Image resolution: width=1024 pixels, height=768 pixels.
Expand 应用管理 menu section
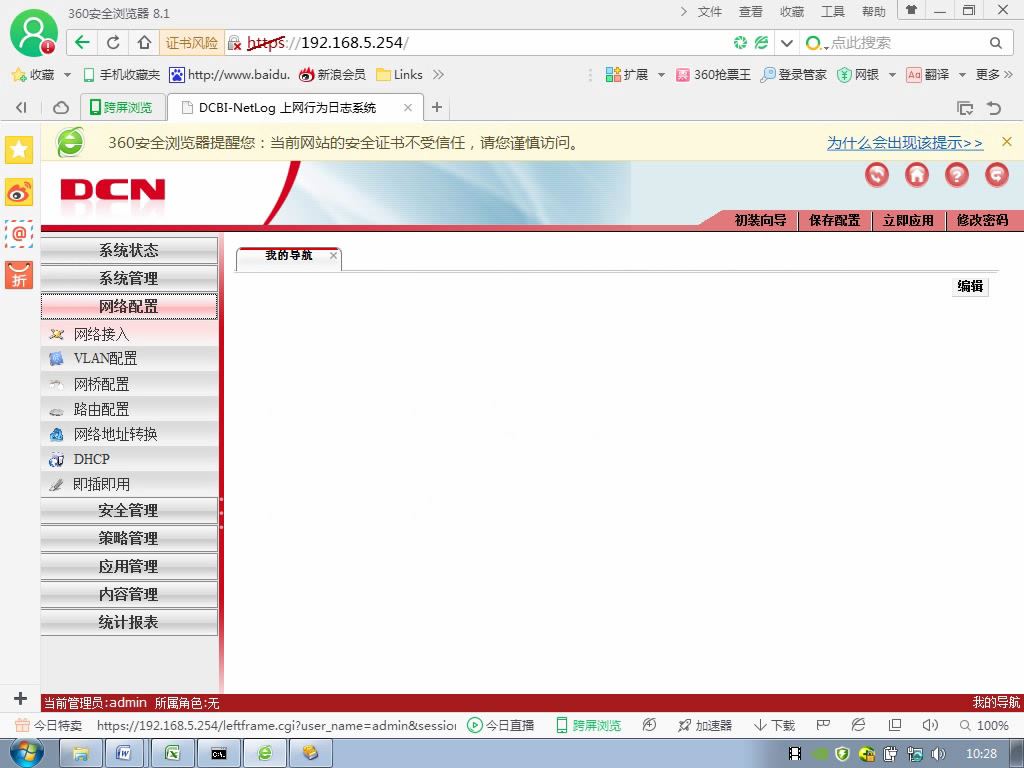click(x=129, y=566)
